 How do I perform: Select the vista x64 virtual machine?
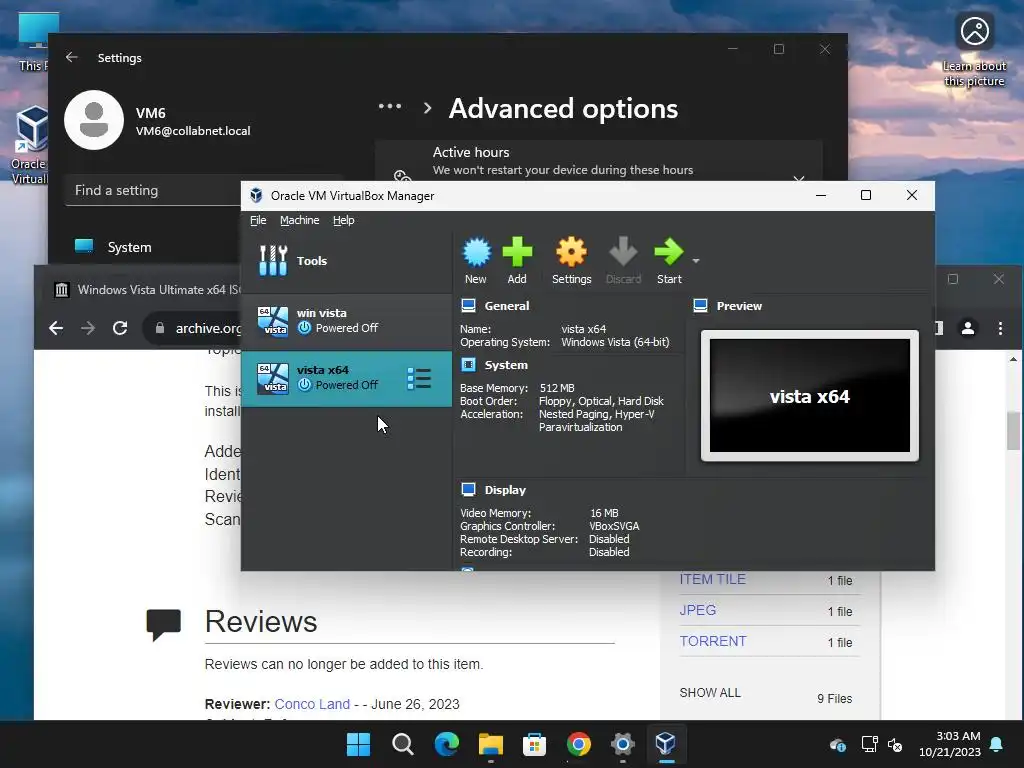click(346, 379)
